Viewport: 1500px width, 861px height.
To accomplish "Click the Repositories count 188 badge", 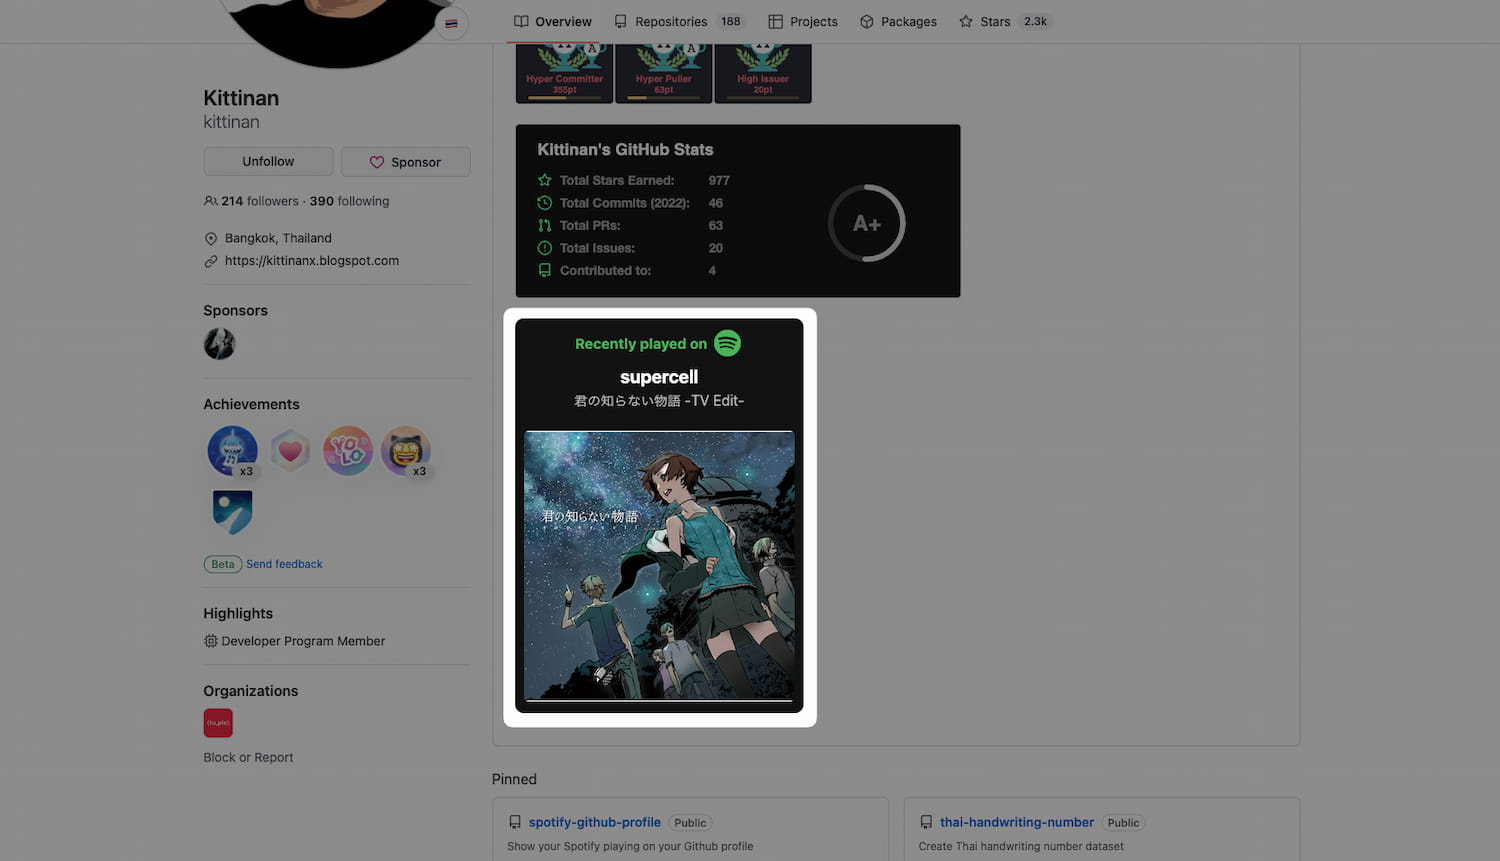I will coord(731,21).
